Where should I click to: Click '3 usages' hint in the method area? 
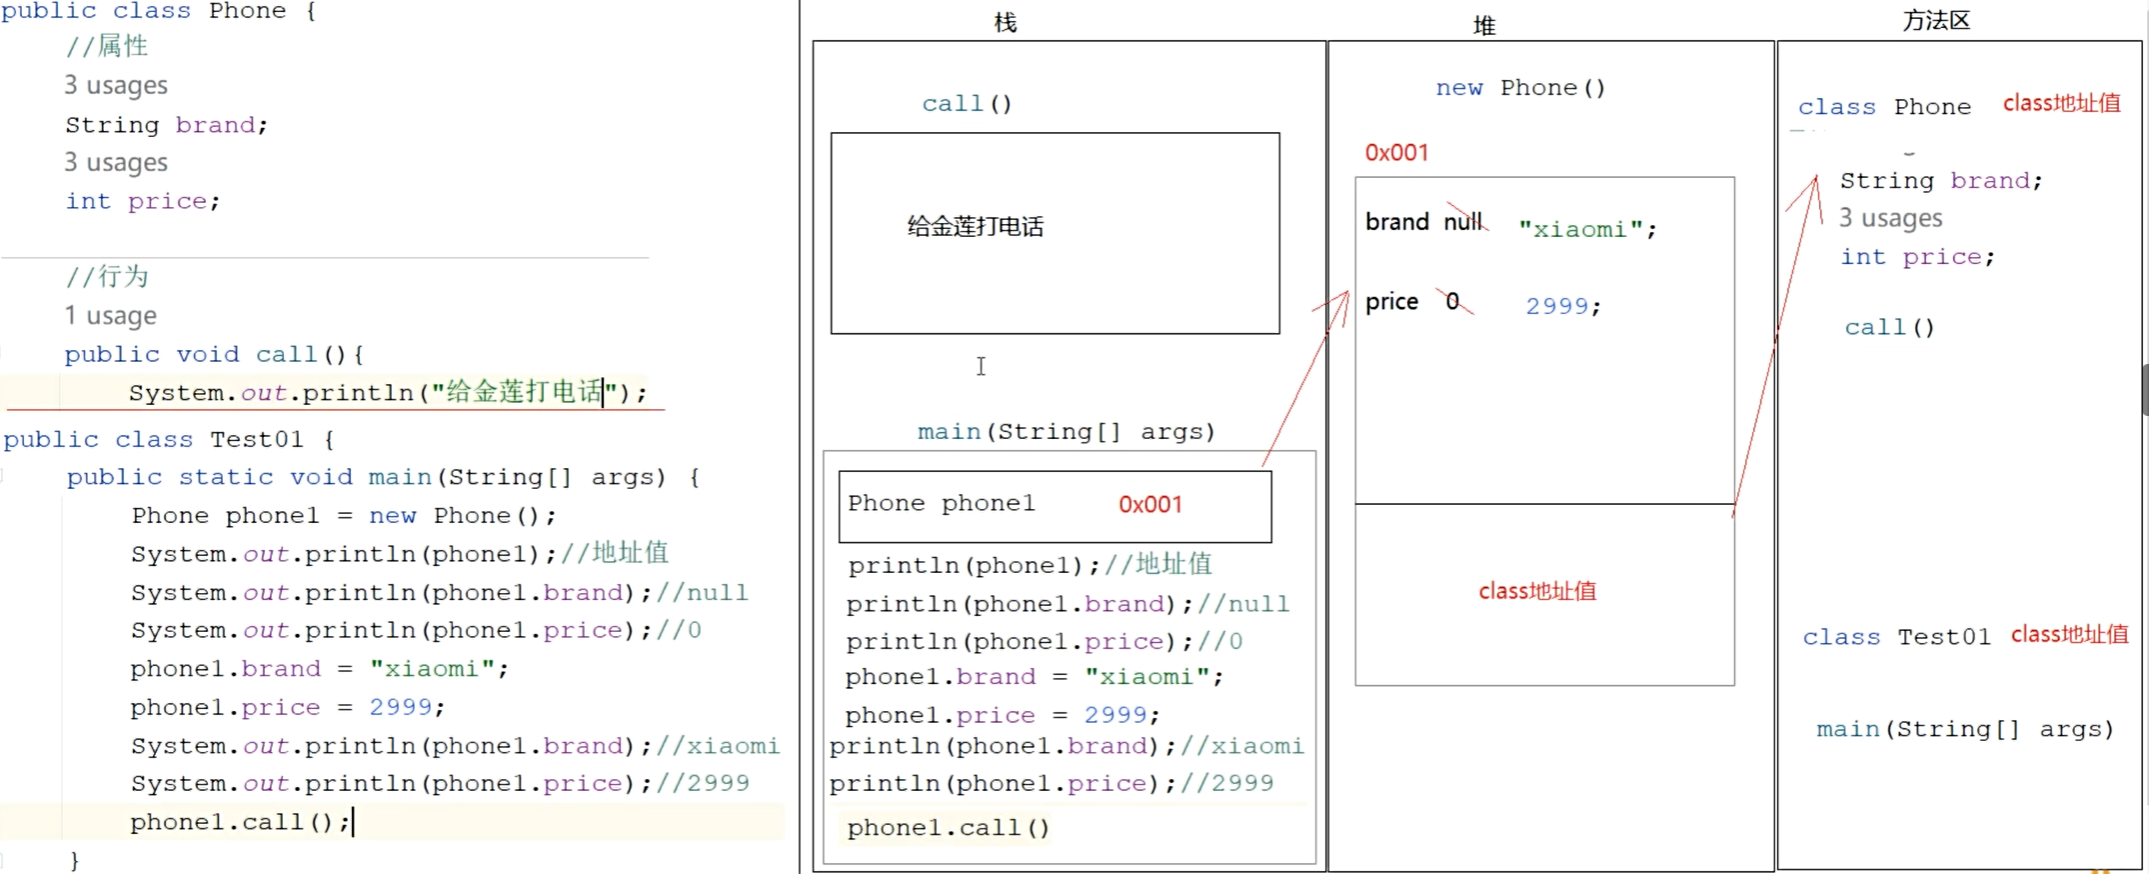click(1891, 218)
